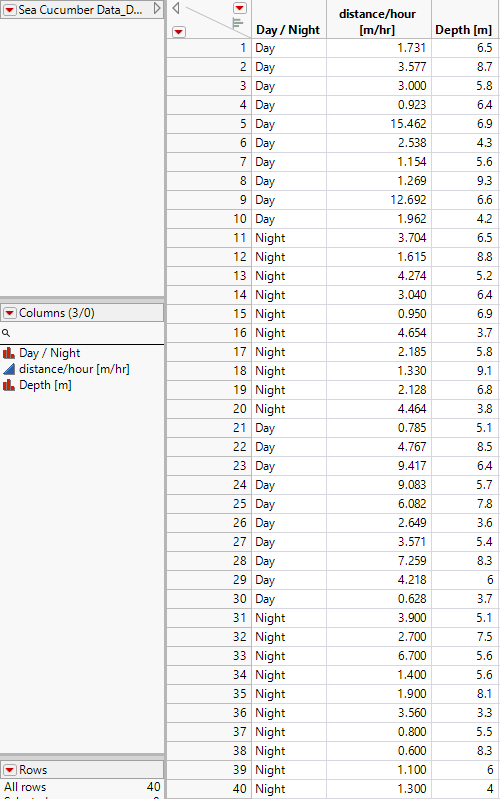Select row number 5 in the table

pyautogui.click(x=209, y=124)
